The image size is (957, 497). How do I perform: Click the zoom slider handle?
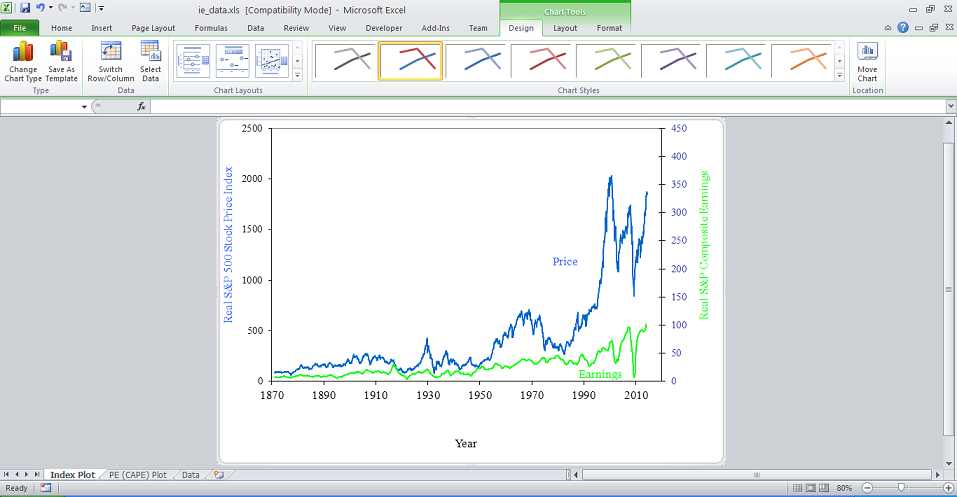coord(902,488)
